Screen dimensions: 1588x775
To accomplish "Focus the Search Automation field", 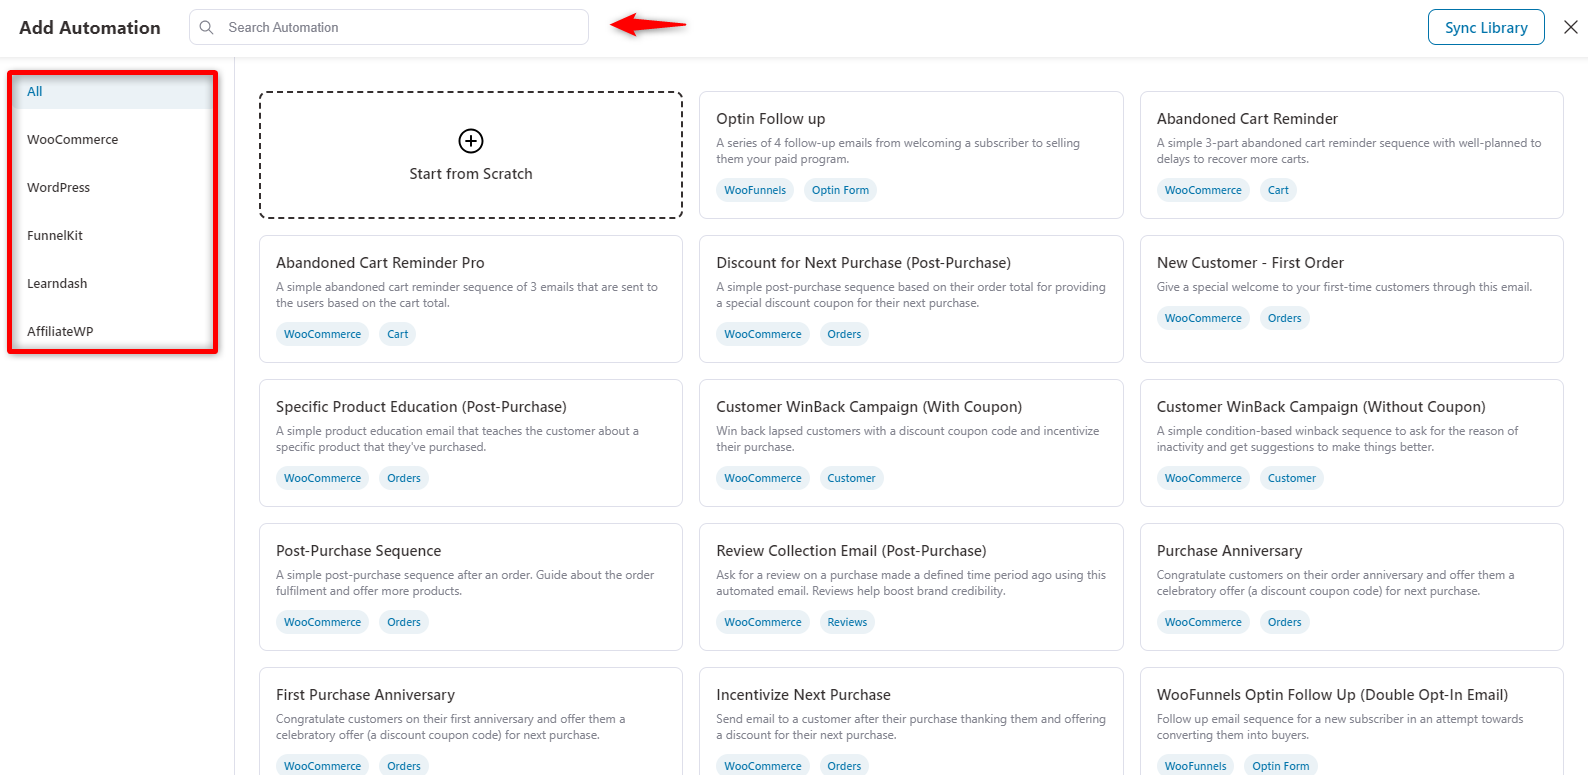I will tap(389, 28).
